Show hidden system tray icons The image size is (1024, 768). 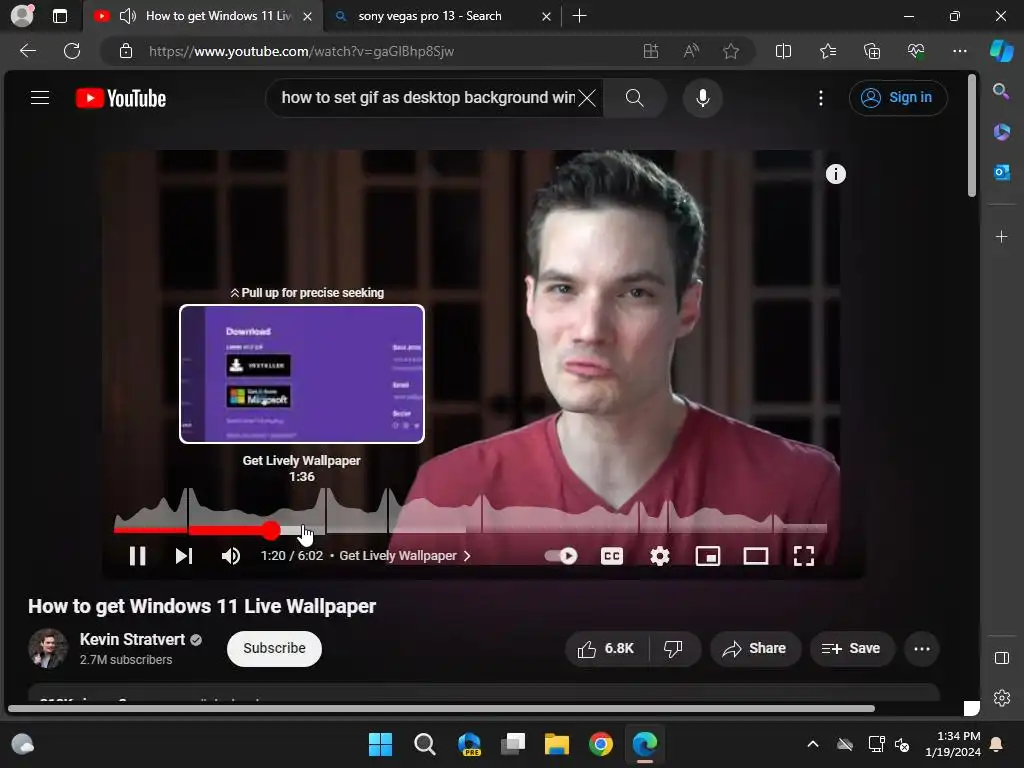[x=812, y=744]
